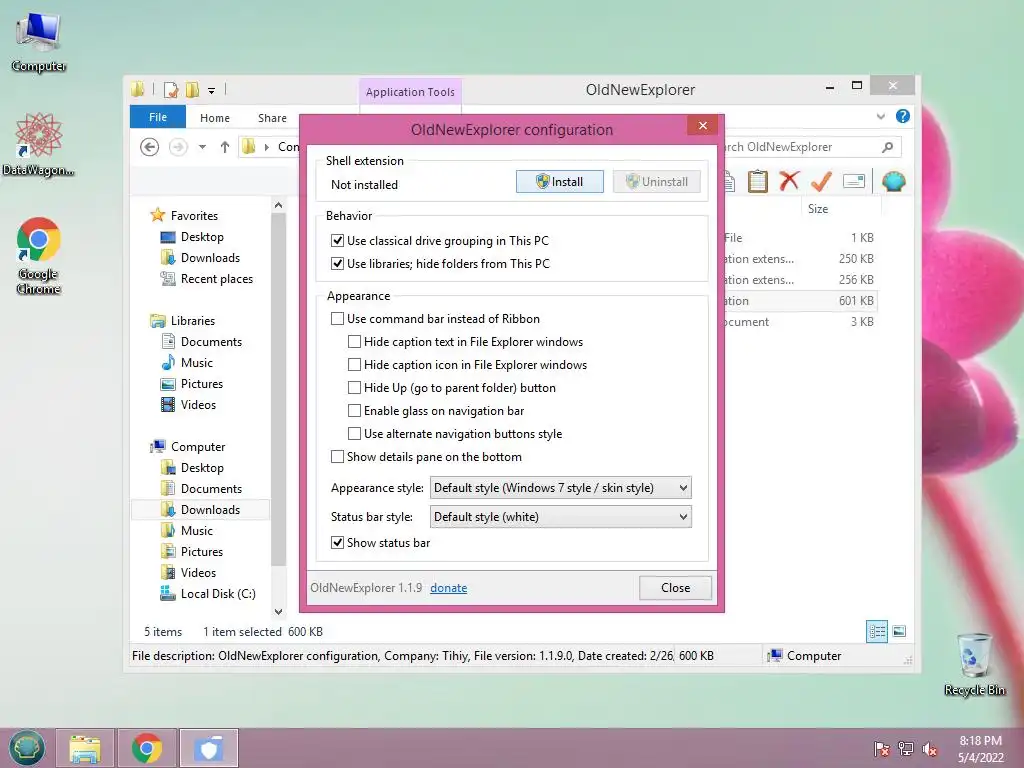Screen dimensions: 1024x768
Task: Click the Rename toolbar icon
Action: (x=854, y=181)
